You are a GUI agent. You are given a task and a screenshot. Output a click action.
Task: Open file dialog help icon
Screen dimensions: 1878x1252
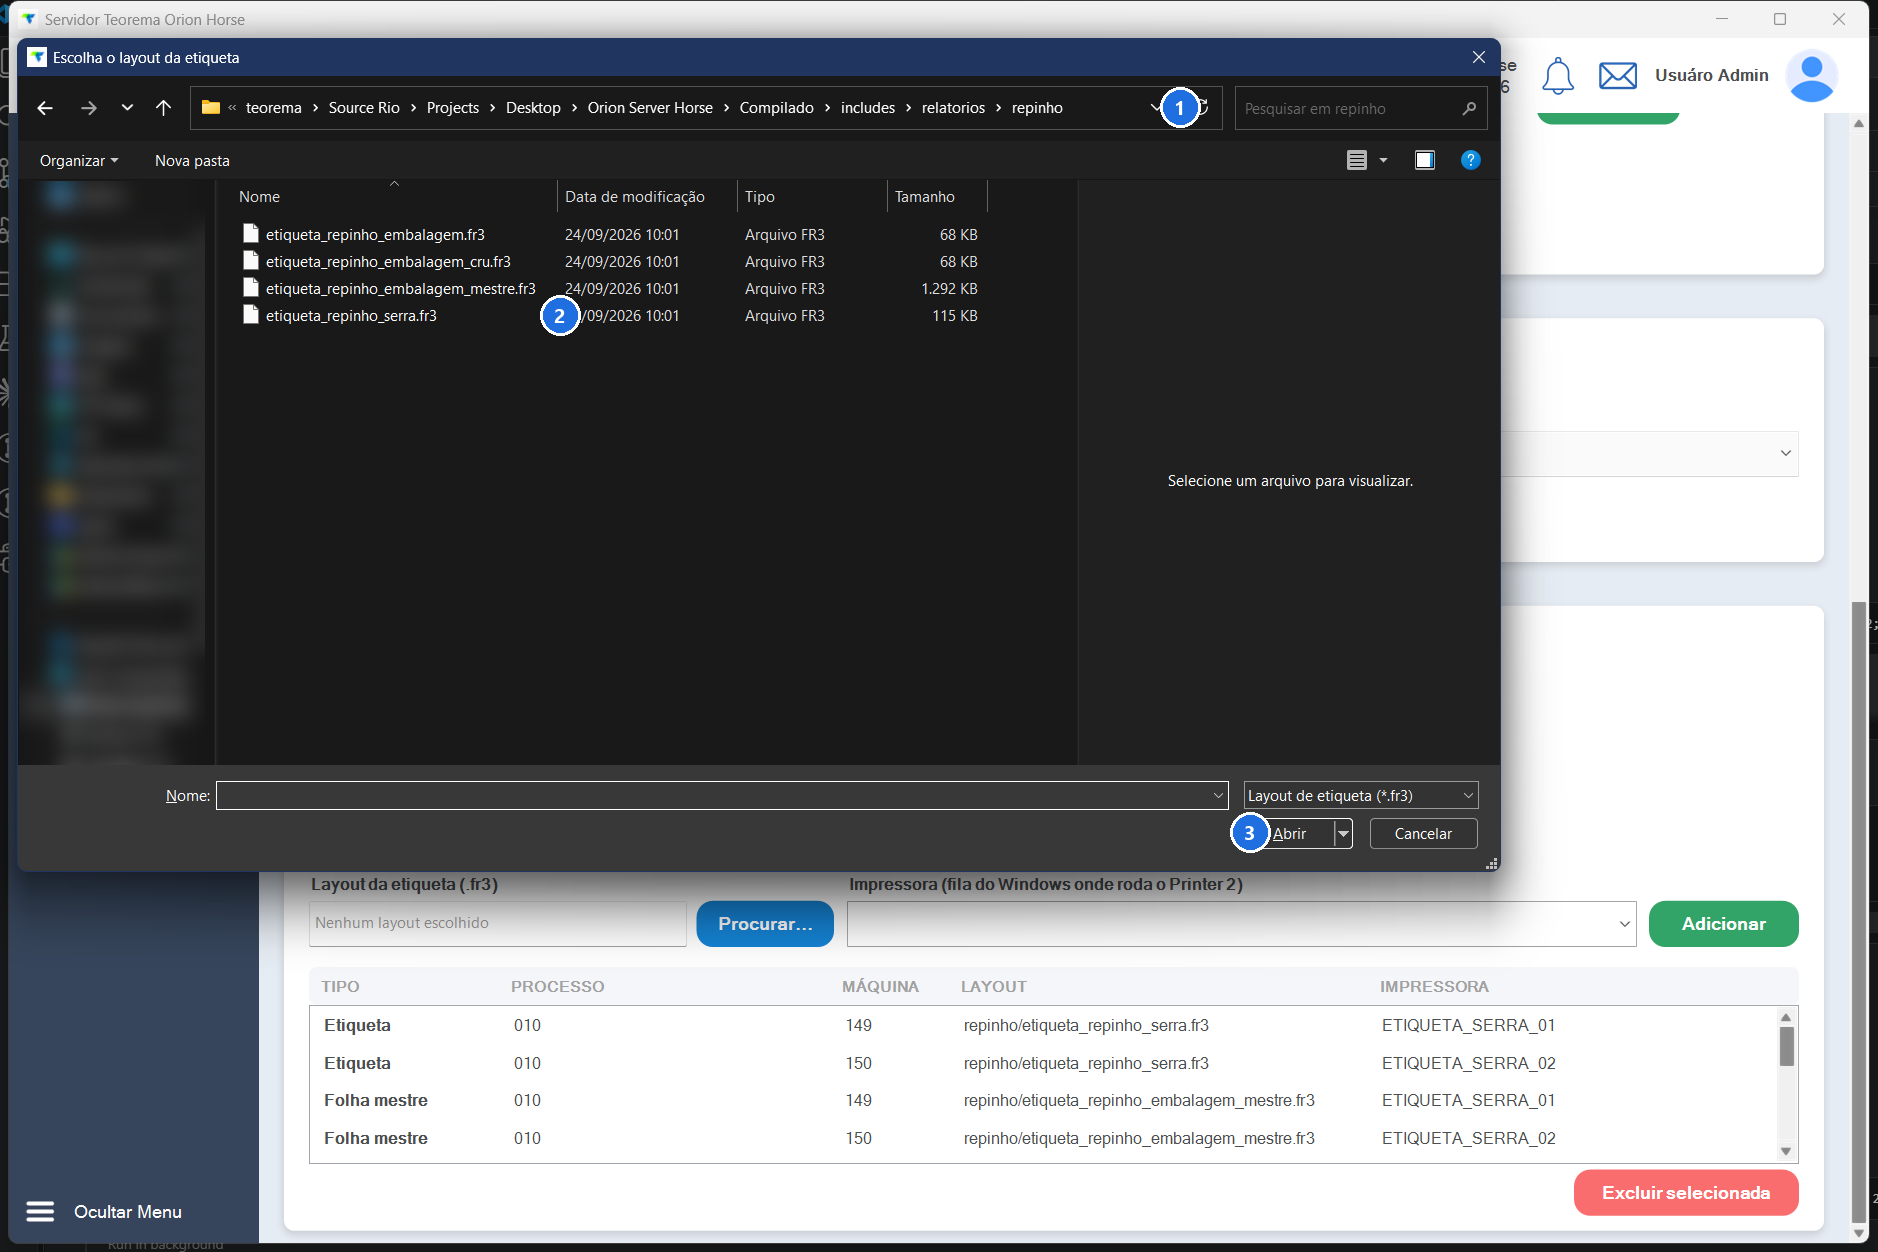coord(1470,160)
